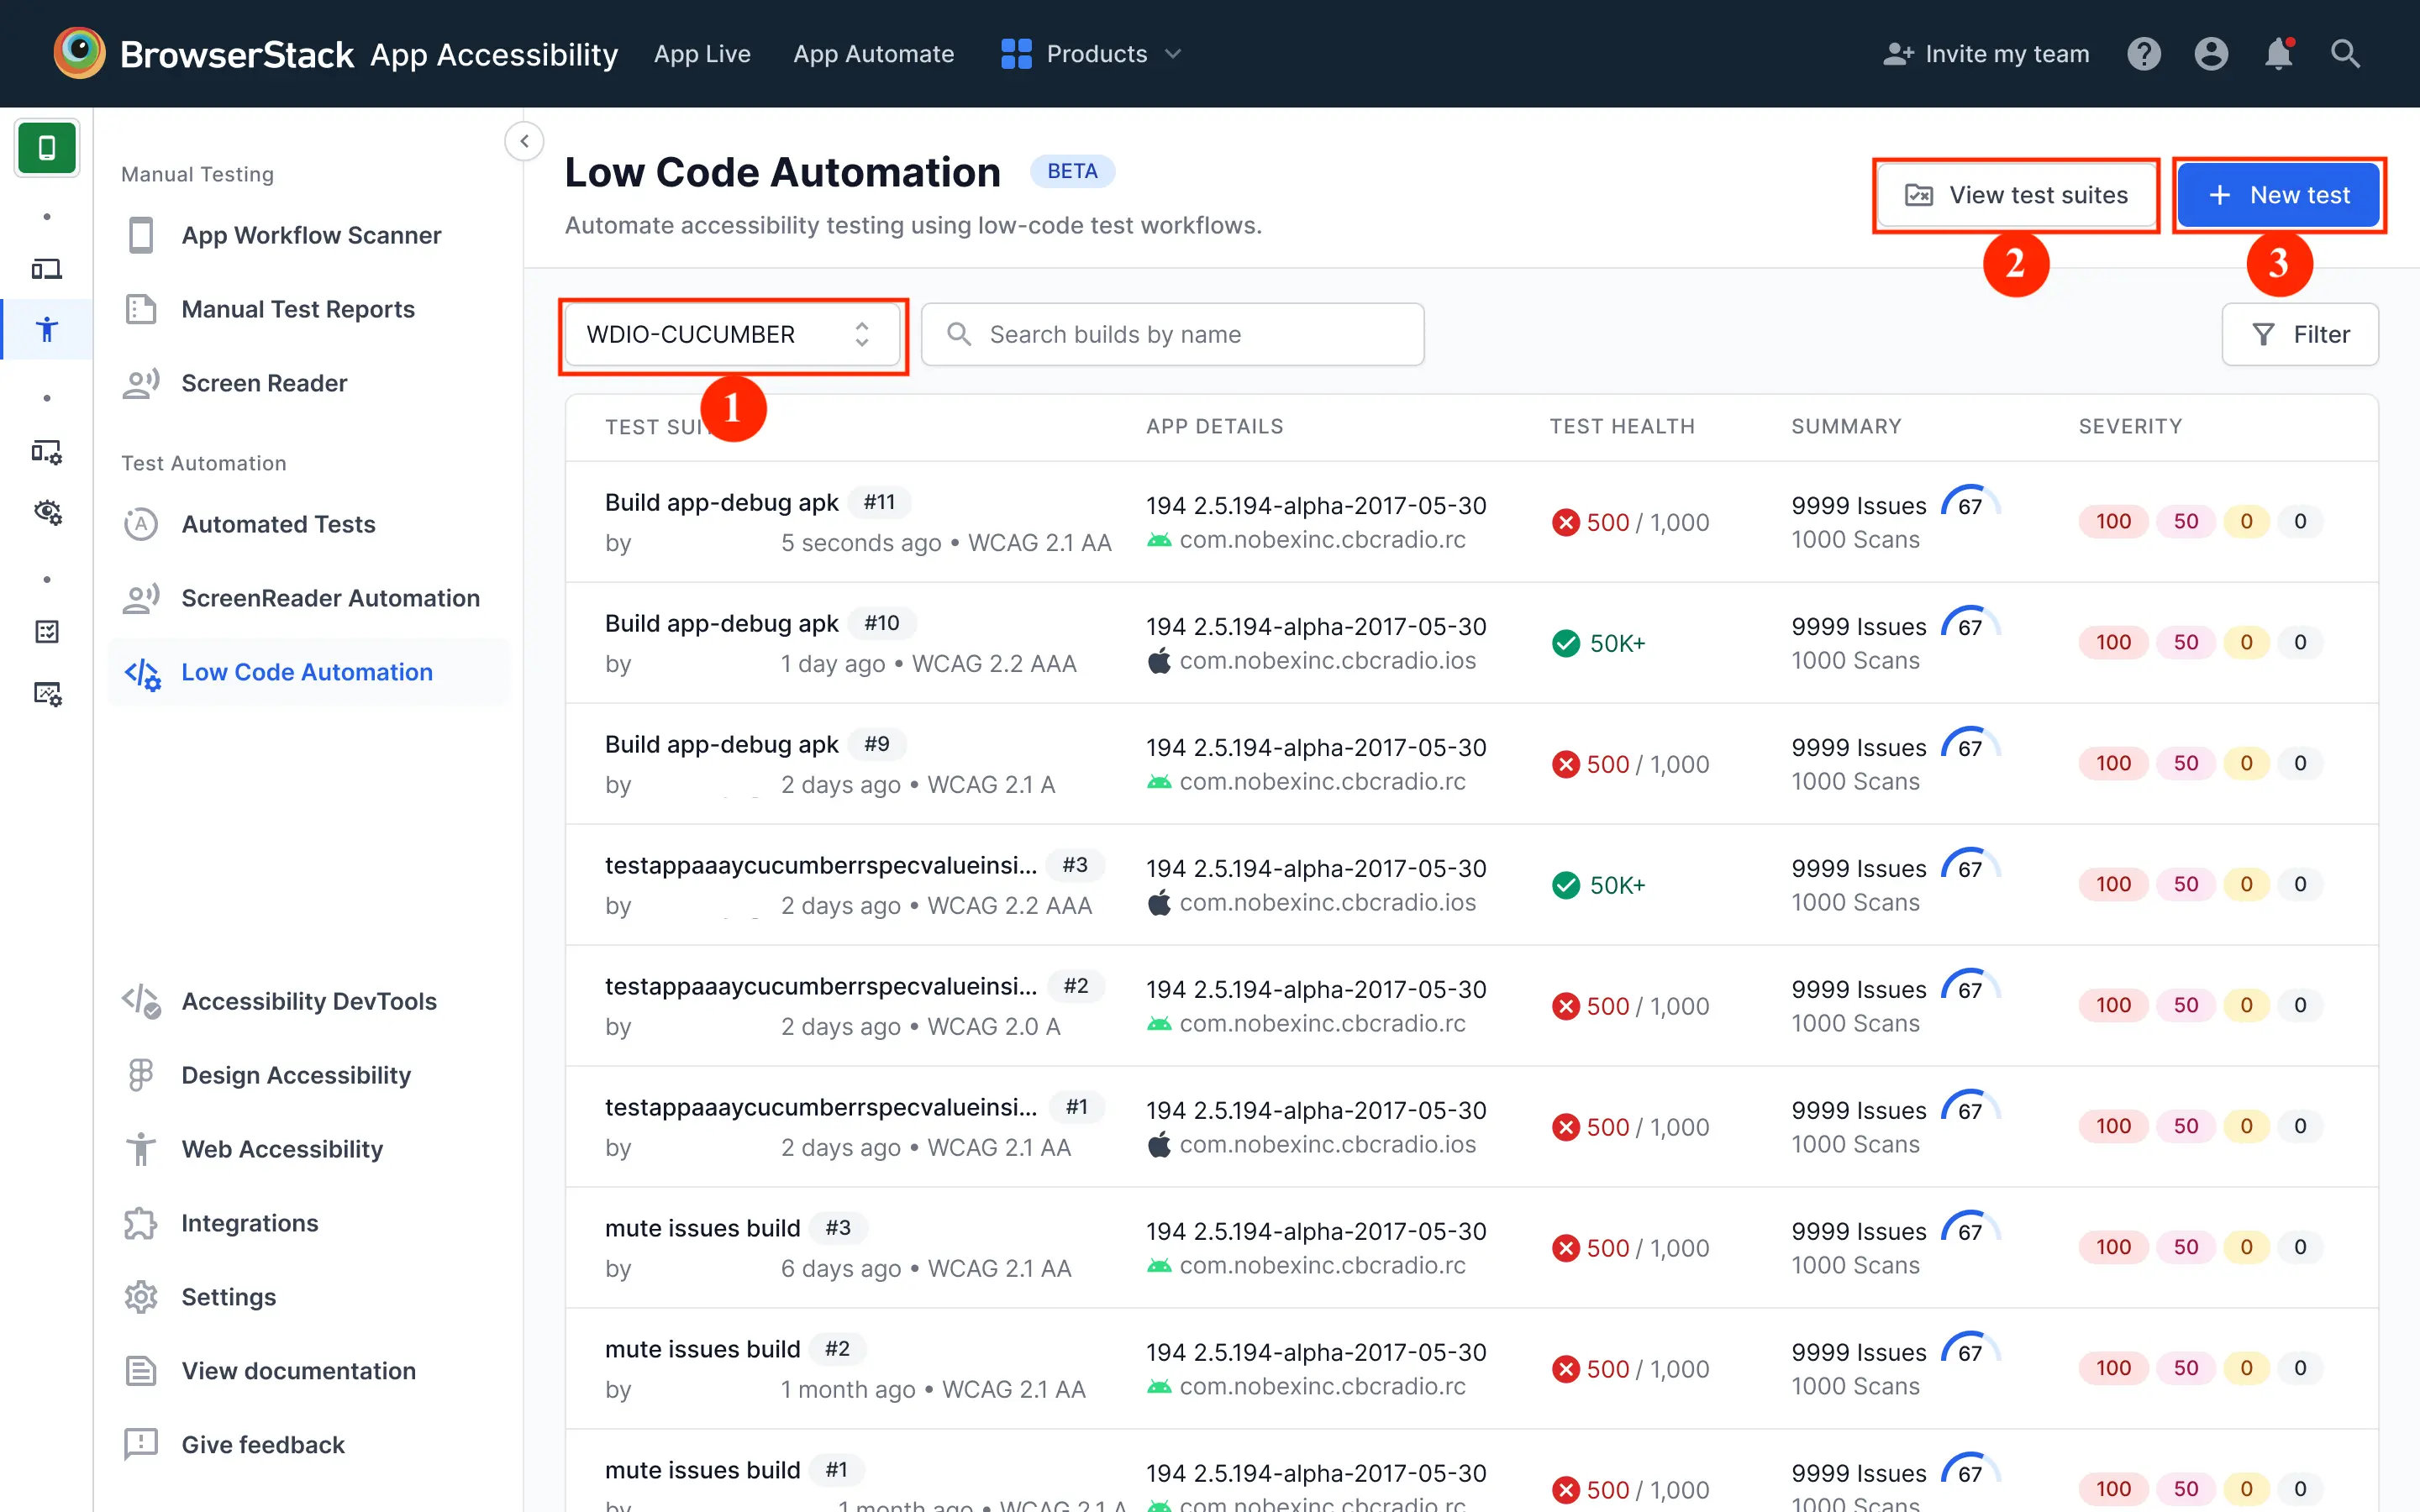Open the user account profile icon
Viewport: 2420px width, 1512px height.
(2211, 54)
